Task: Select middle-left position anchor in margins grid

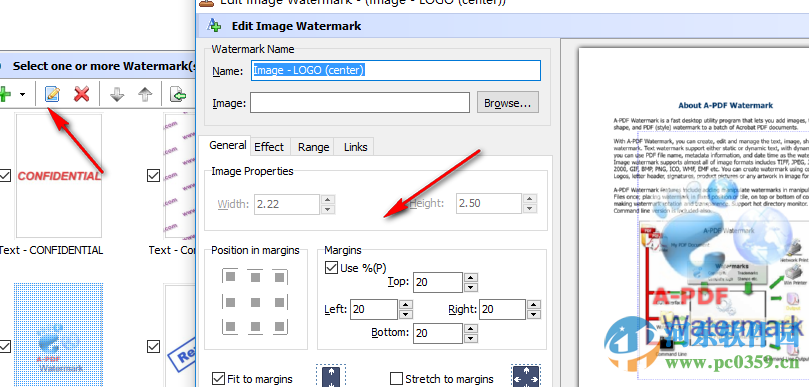Action: click(x=231, y=301)
